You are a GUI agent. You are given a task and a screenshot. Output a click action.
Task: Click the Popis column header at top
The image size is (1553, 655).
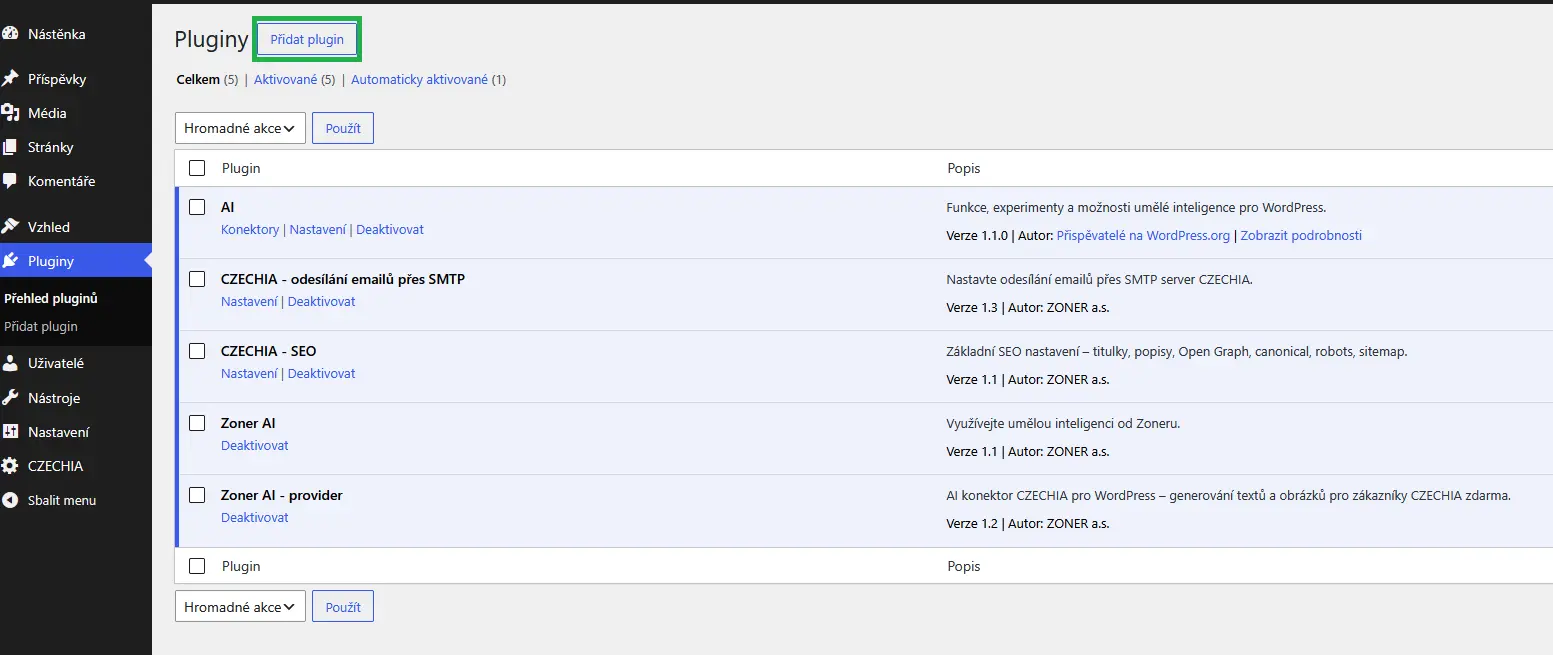(x=964, y=168)
